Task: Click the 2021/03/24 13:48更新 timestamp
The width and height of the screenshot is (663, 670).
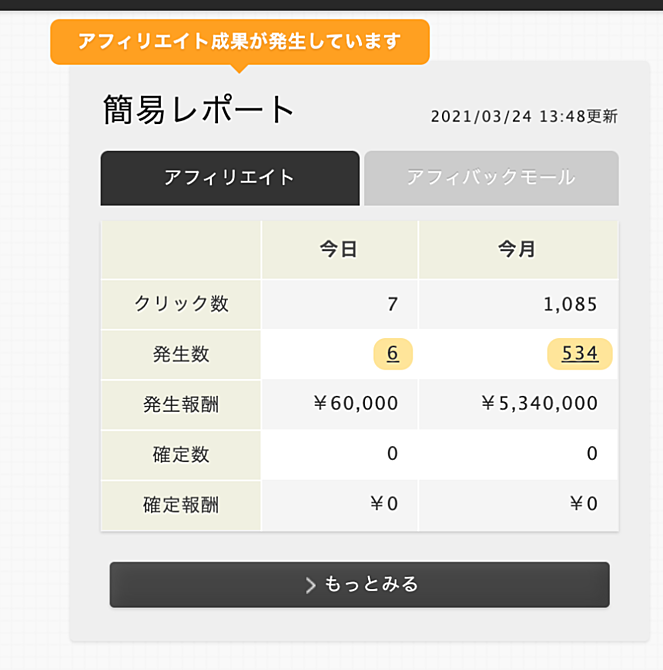Action: point(524,116)
